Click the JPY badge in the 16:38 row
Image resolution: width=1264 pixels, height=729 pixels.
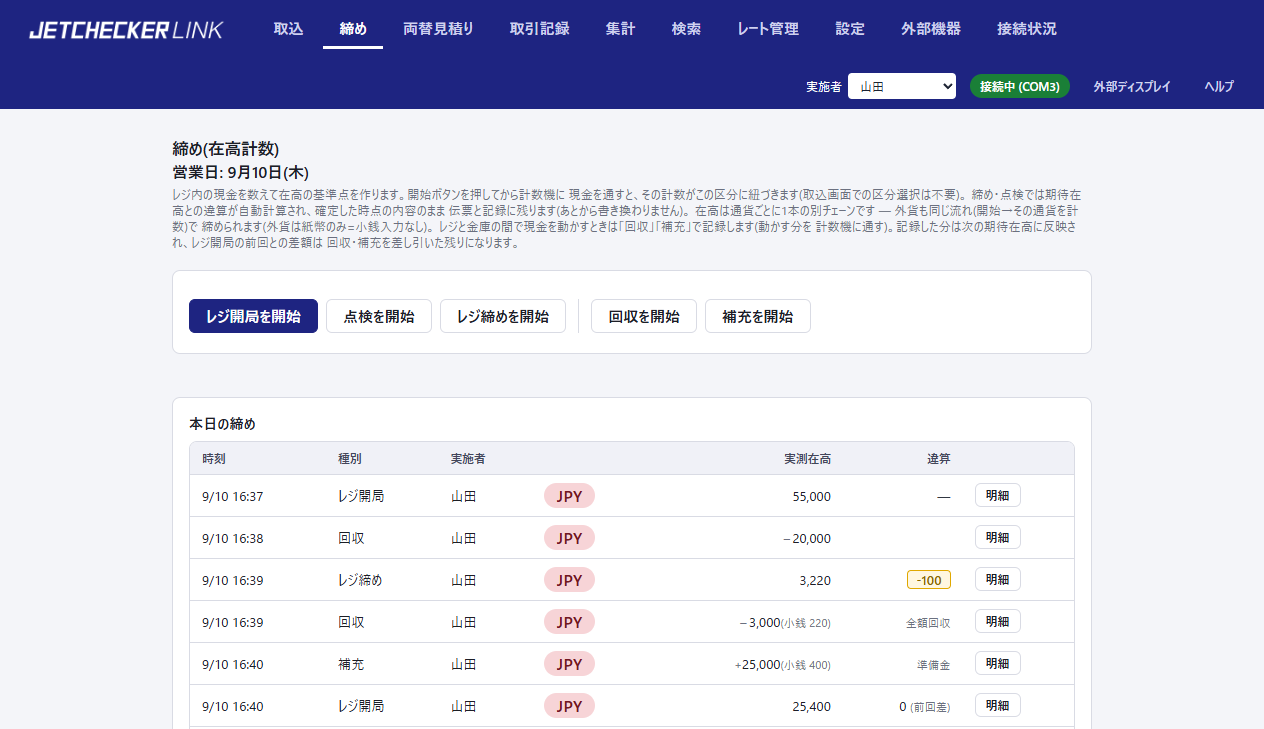tap(569, 538)
